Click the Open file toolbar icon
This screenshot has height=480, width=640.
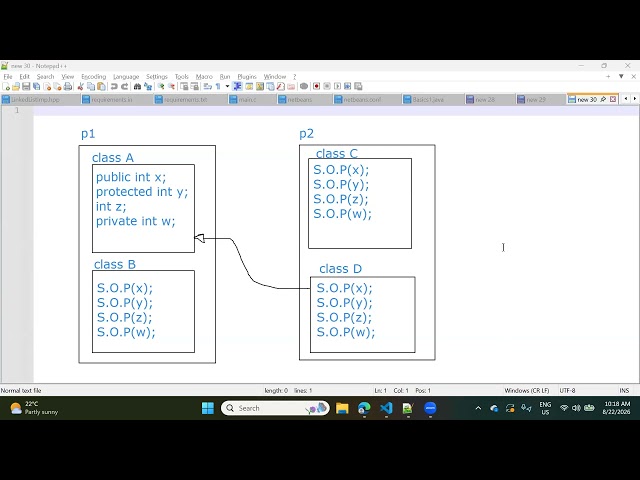(16, 87)
